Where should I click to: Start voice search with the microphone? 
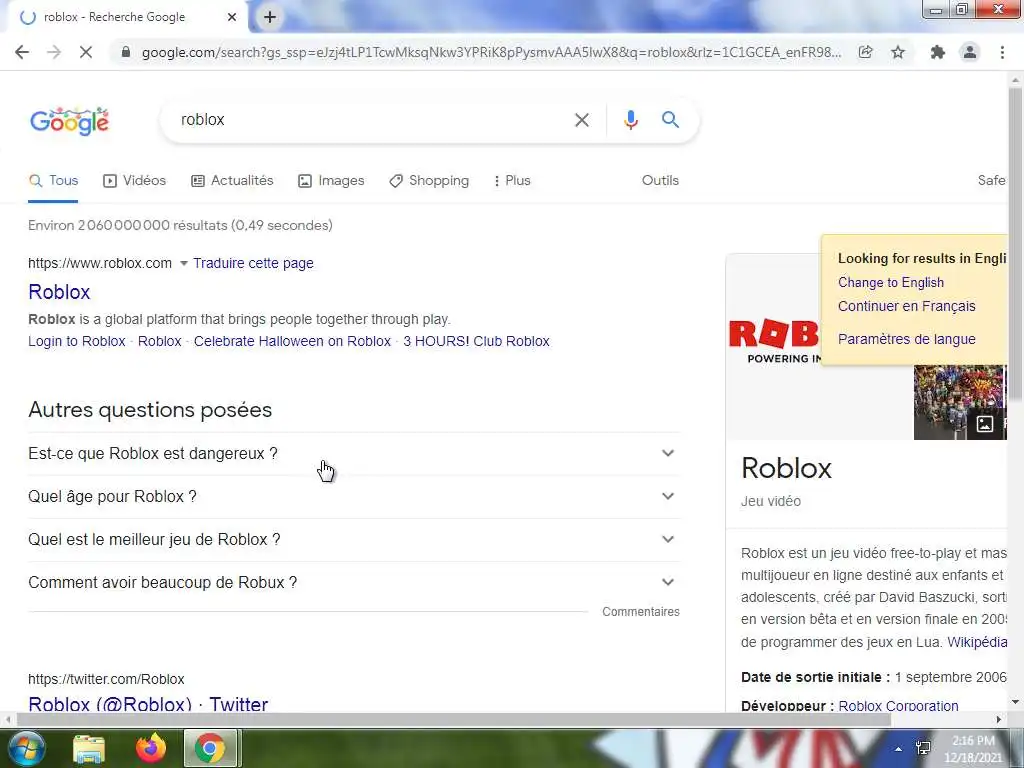(630, 120)
